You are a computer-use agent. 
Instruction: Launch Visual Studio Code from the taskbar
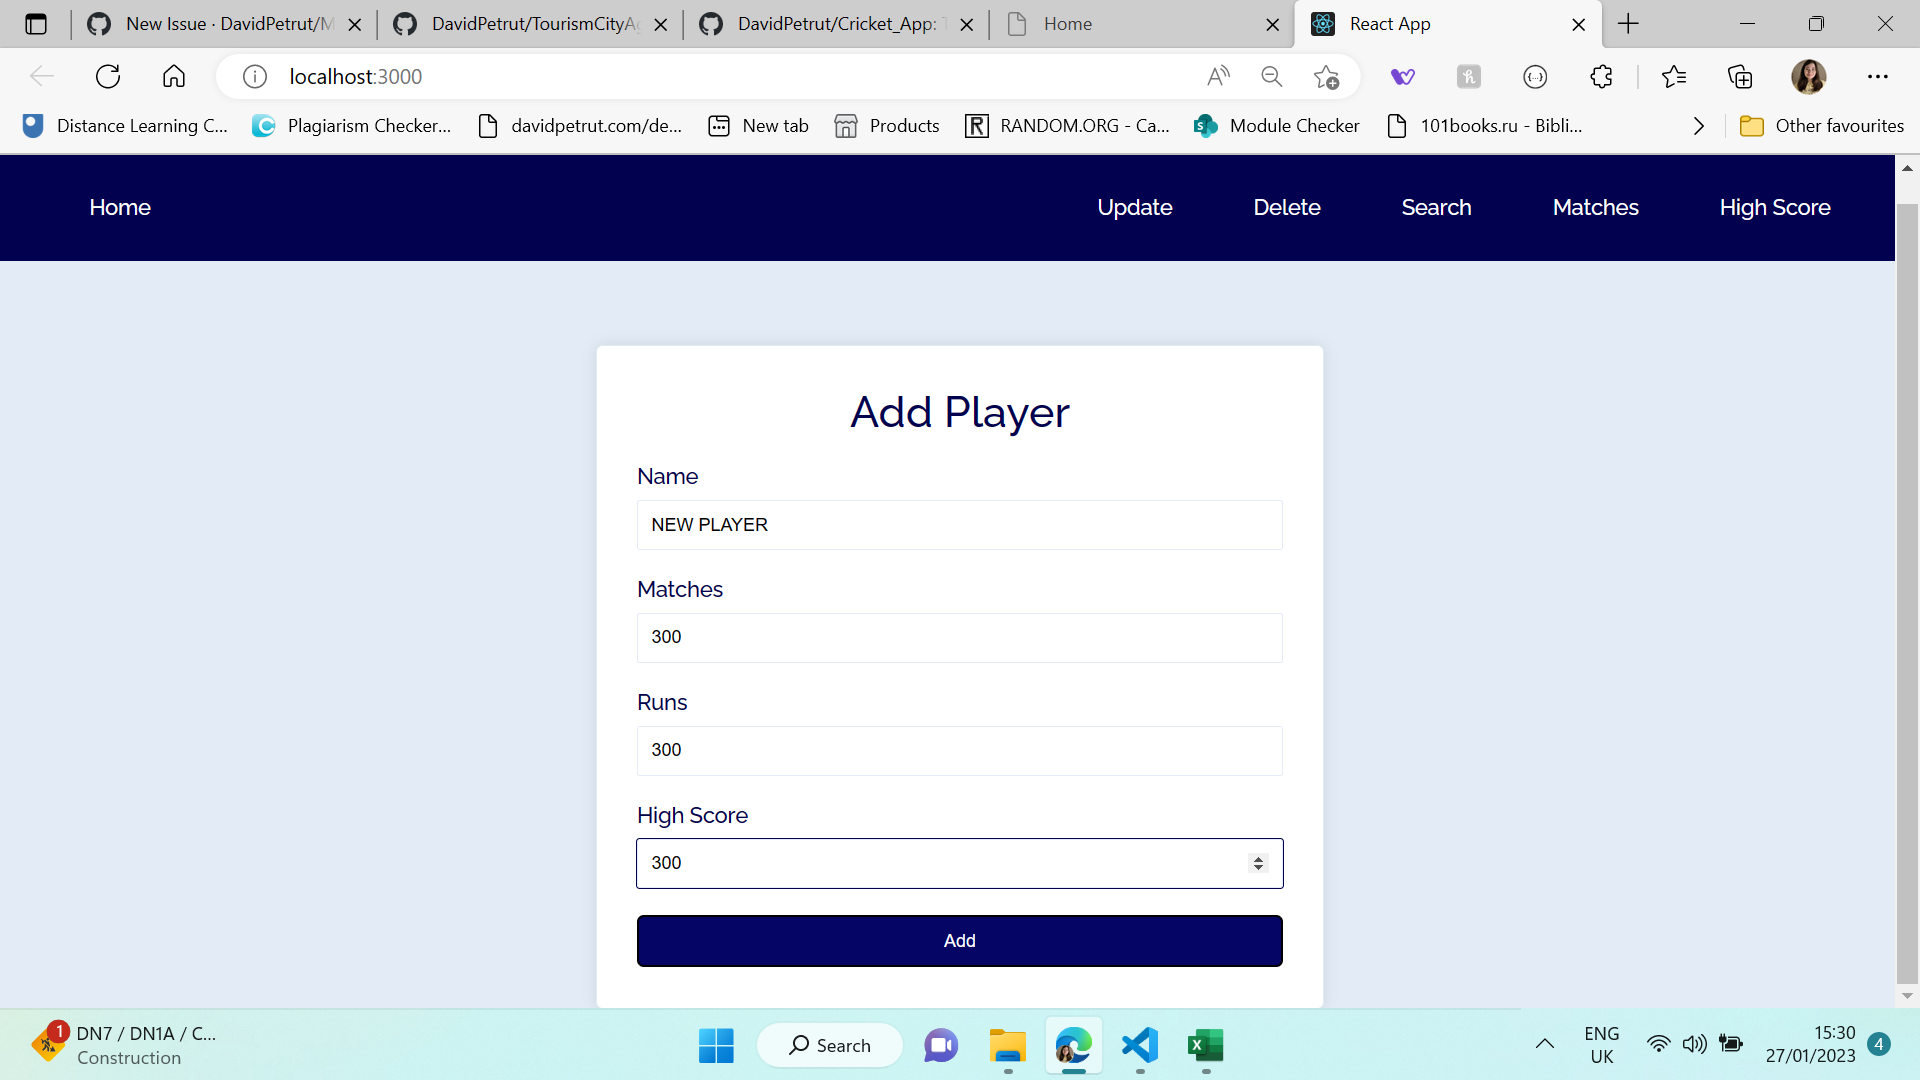(x=1140, y=1046)
